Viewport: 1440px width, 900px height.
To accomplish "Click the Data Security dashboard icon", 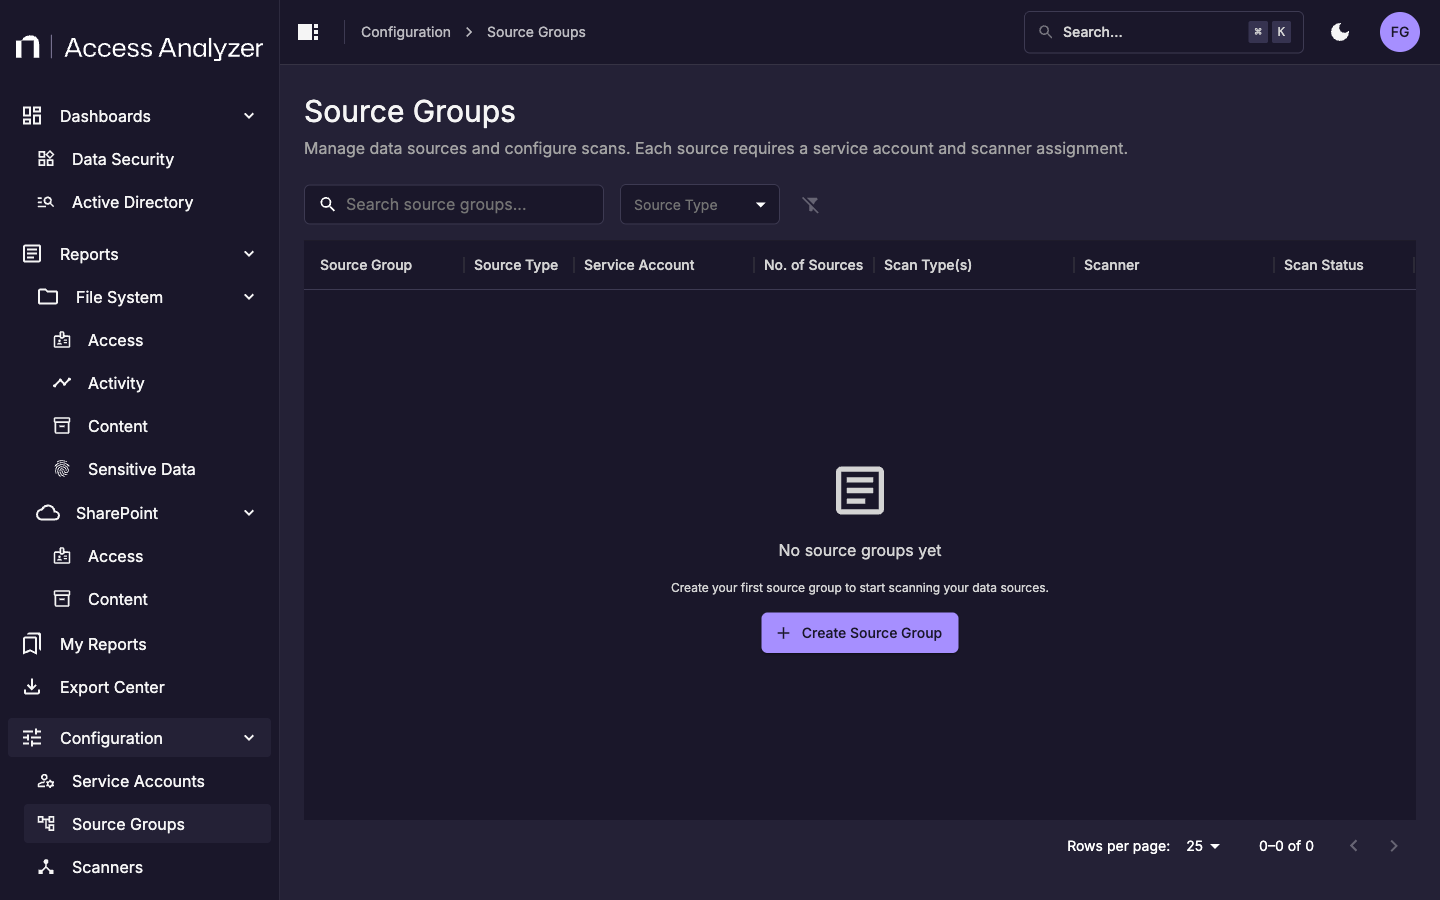I will coord(45,159).
